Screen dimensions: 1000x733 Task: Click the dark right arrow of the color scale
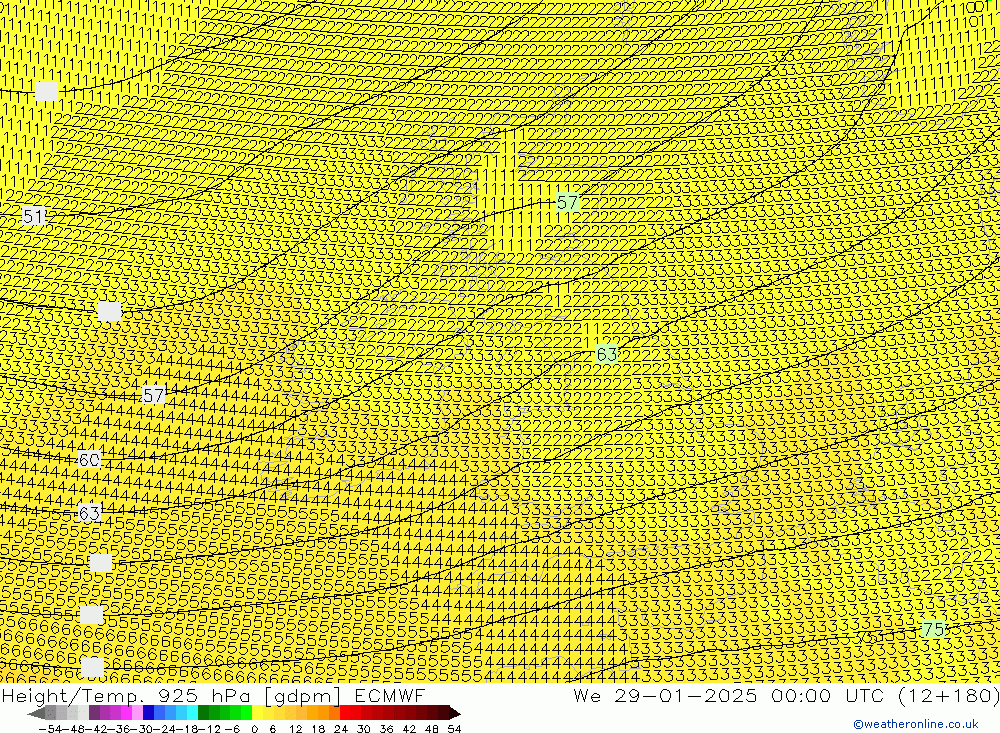[x=454, y=713]
